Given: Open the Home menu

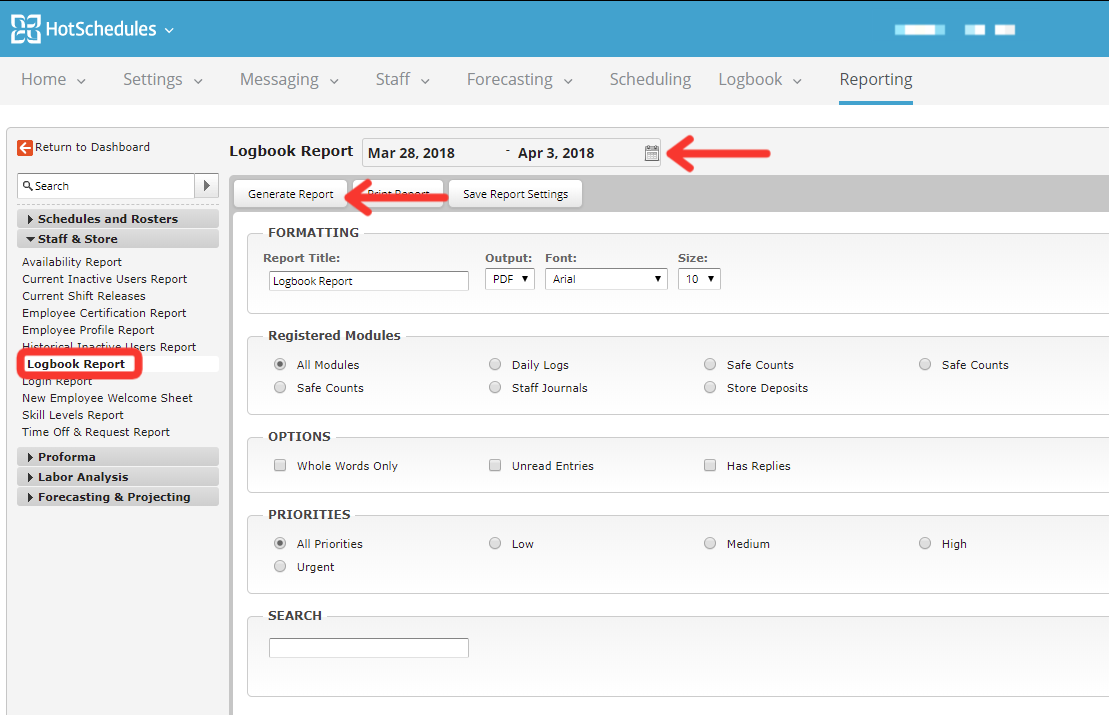Looking at the screenshot, I should pos(53,80).
